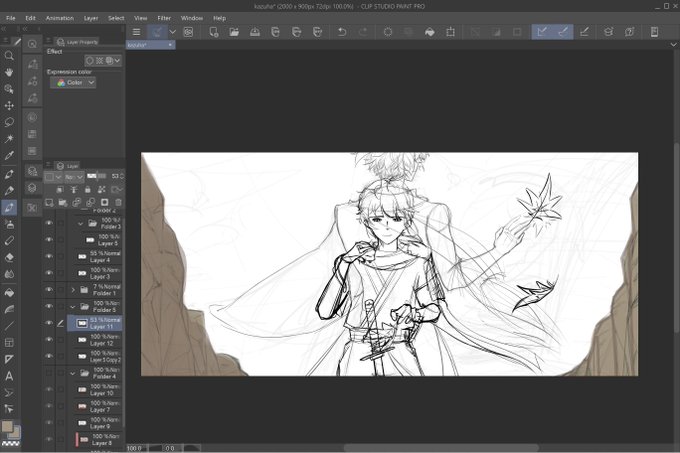Open dropdown arrow beside the Clear command icon

172,32
